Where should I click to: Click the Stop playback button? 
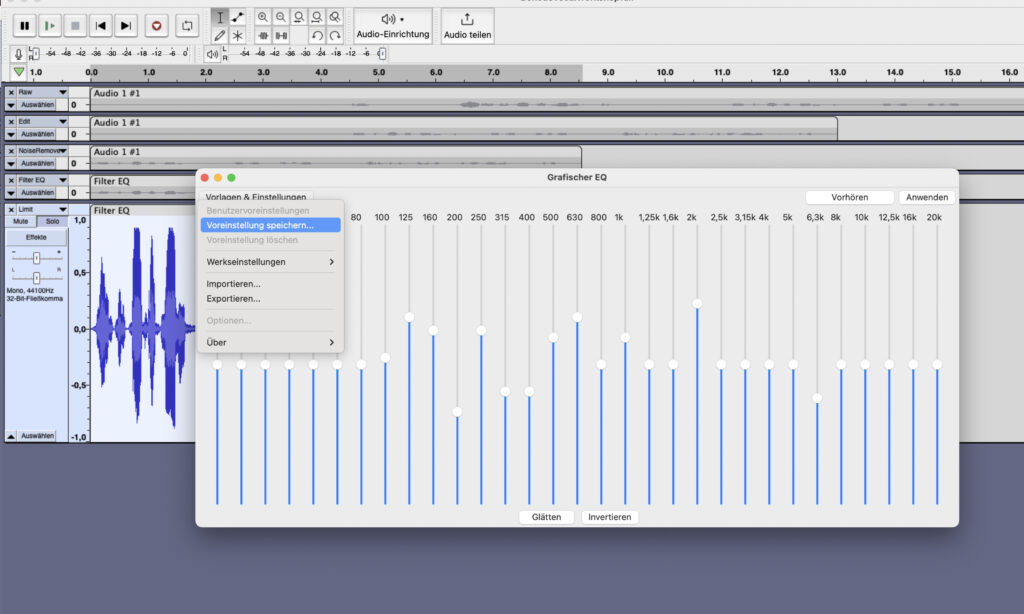tap(75, 25)
